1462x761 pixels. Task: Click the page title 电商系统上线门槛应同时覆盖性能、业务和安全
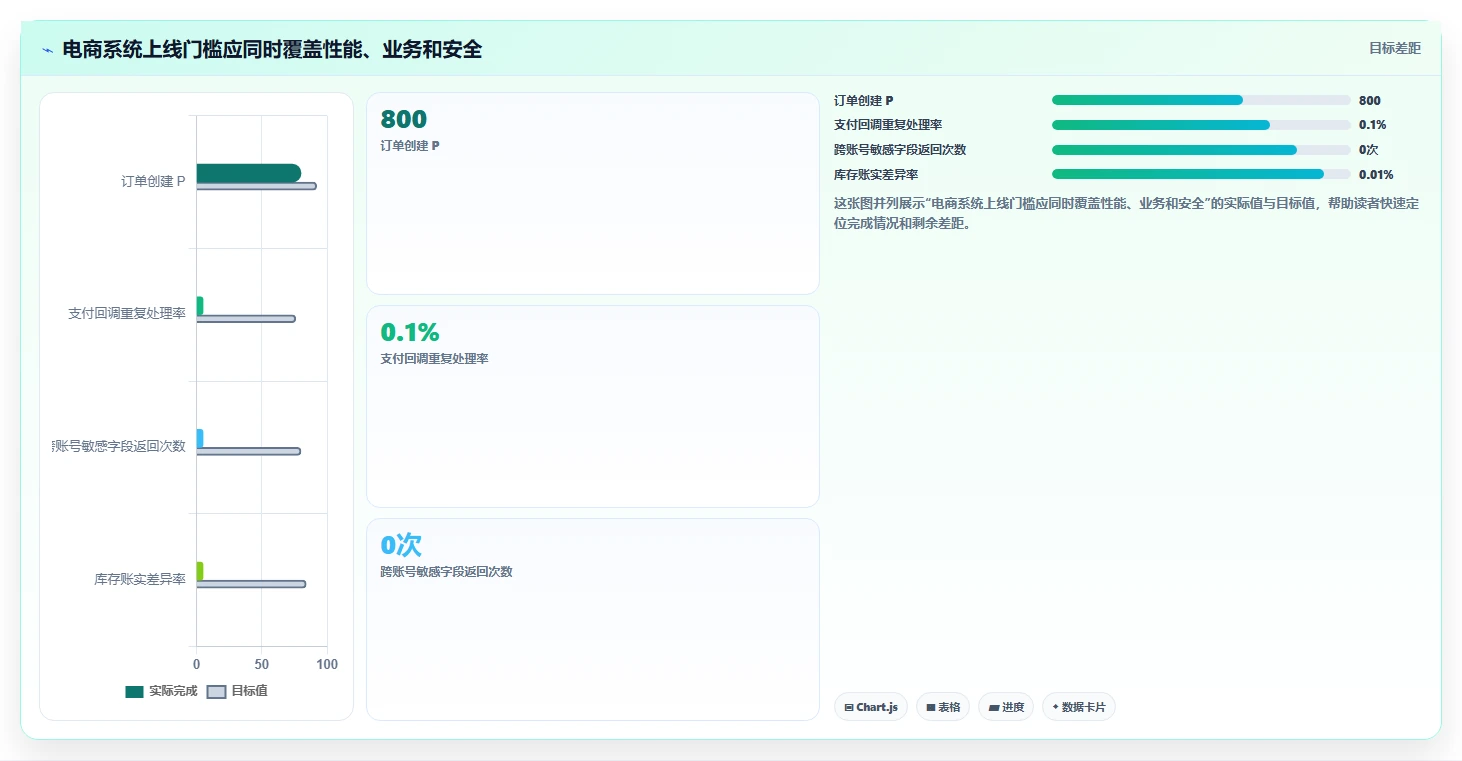(272, 49)
